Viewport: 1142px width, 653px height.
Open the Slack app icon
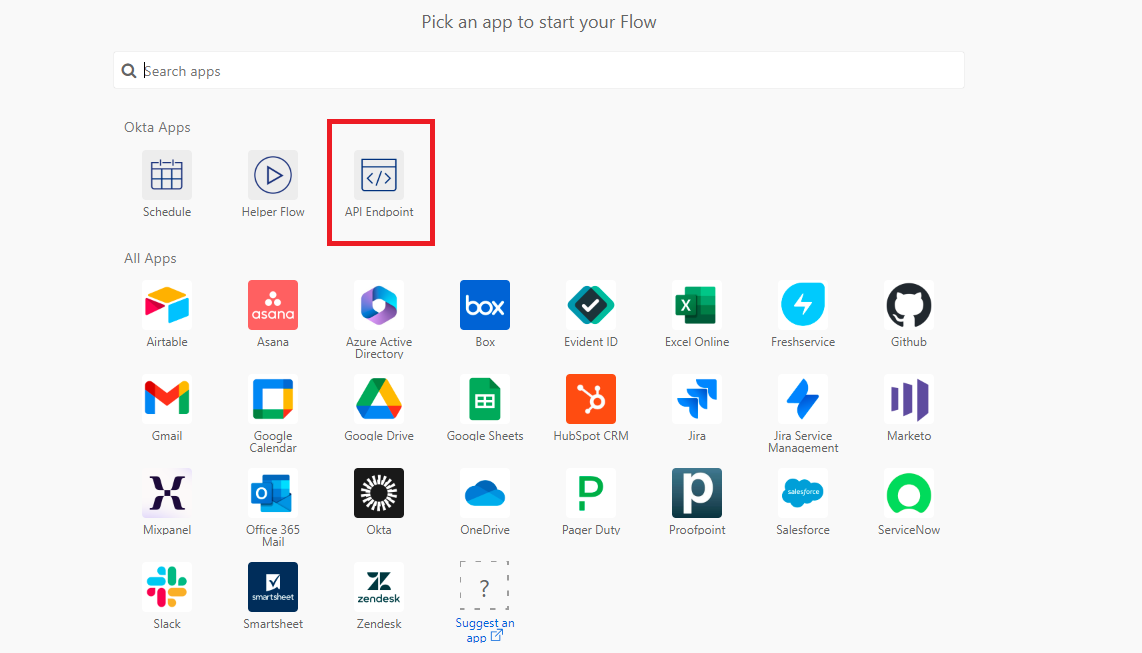[167, 587]
